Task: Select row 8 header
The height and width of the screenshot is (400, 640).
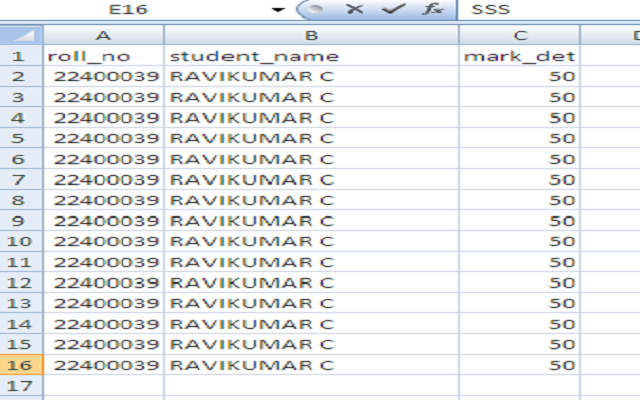Action: tap(21, 200)
